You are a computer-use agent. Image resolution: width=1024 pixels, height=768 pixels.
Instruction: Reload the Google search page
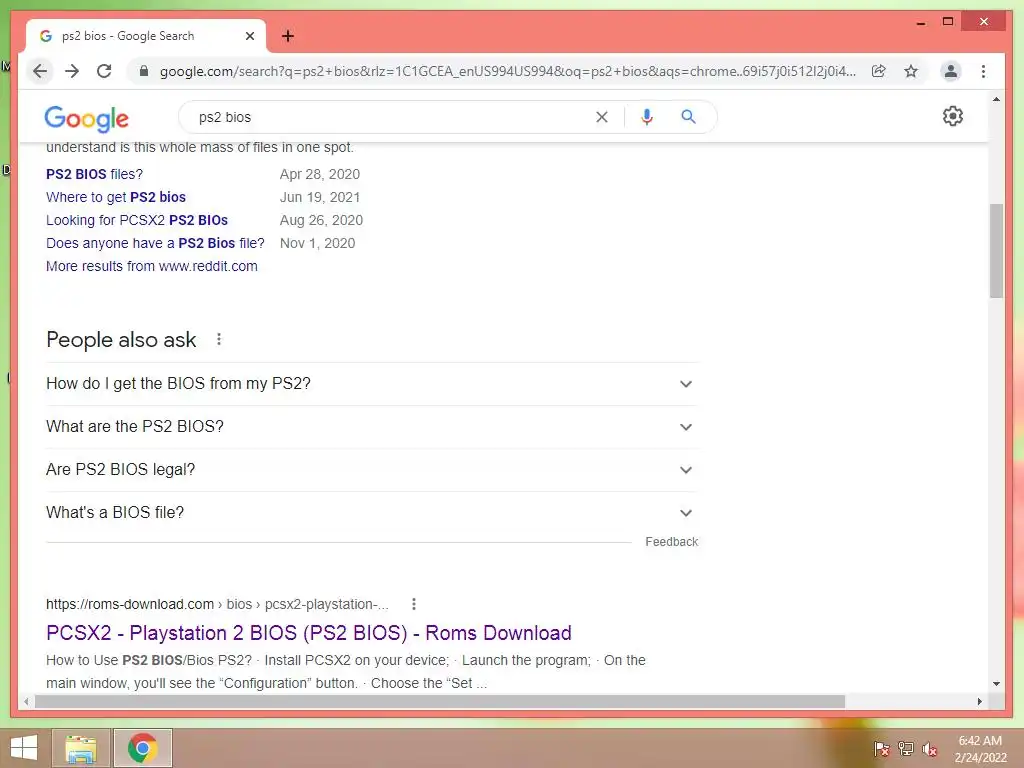[x=104, y=71]
